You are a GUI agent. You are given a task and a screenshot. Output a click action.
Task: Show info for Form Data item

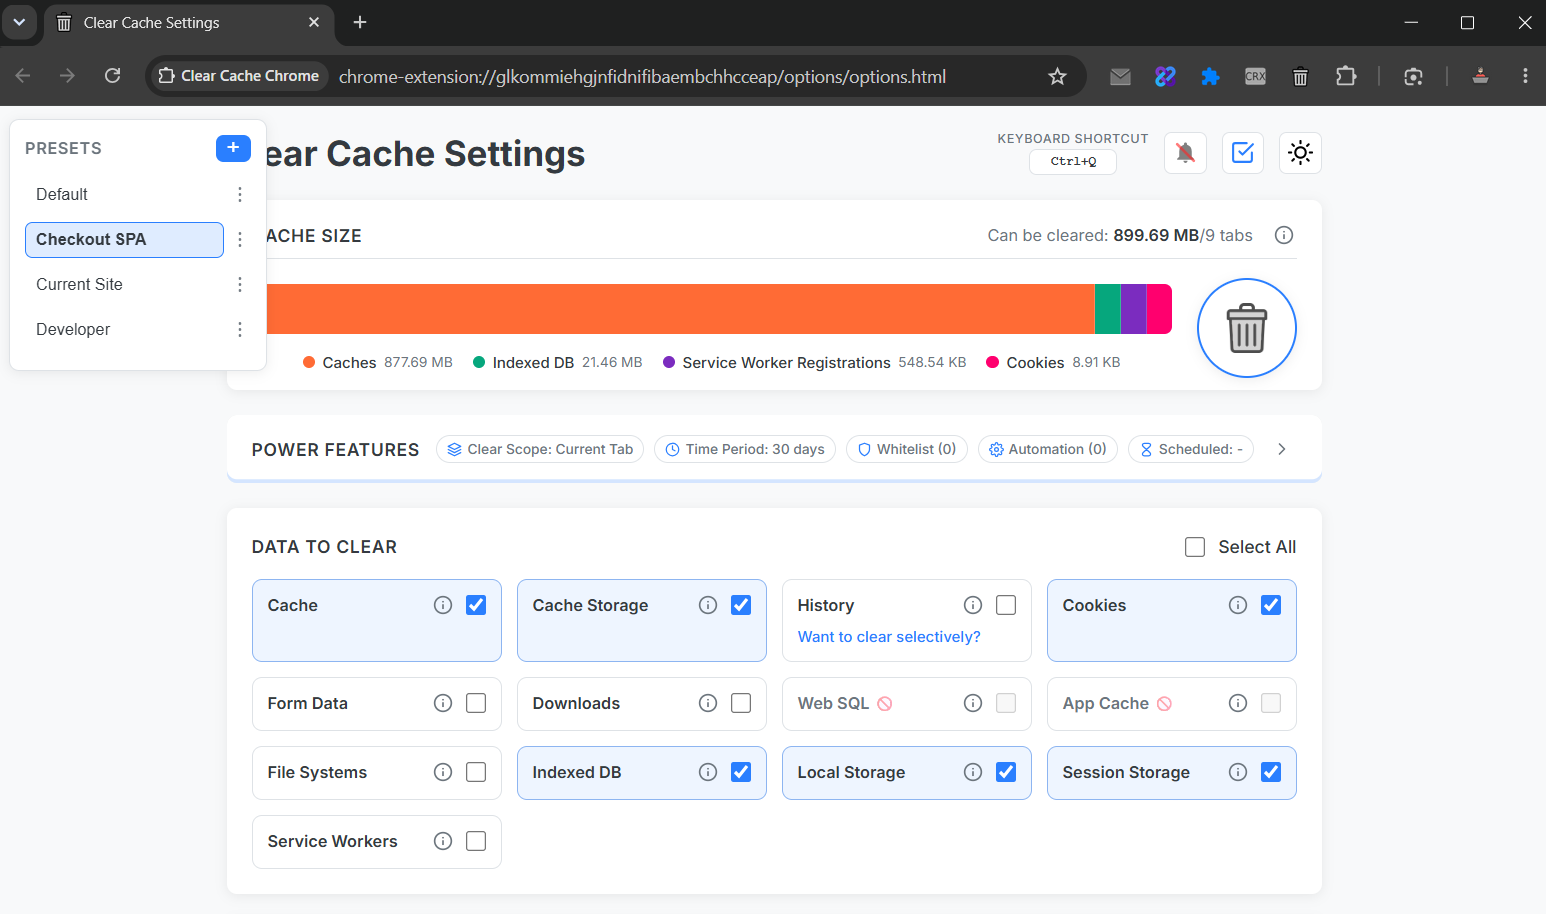[443, 703]
